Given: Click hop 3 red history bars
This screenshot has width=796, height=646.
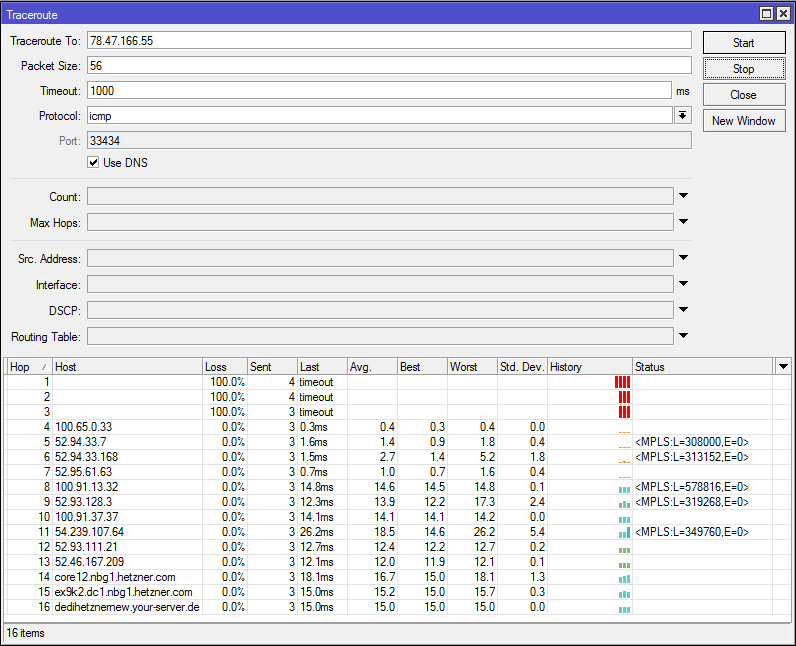Looking at the screenshot, I should [x=624, y=412].
